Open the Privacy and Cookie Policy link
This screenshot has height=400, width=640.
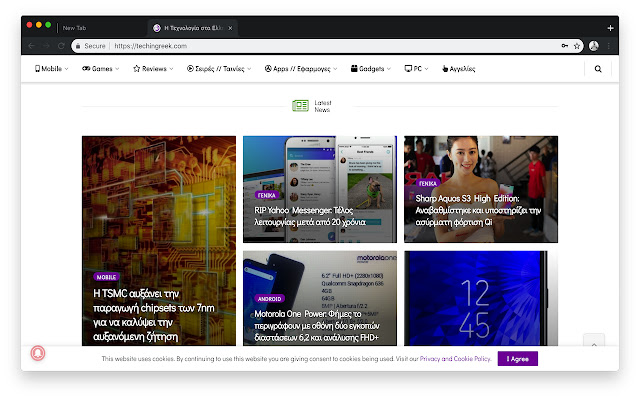coord(455,359)
